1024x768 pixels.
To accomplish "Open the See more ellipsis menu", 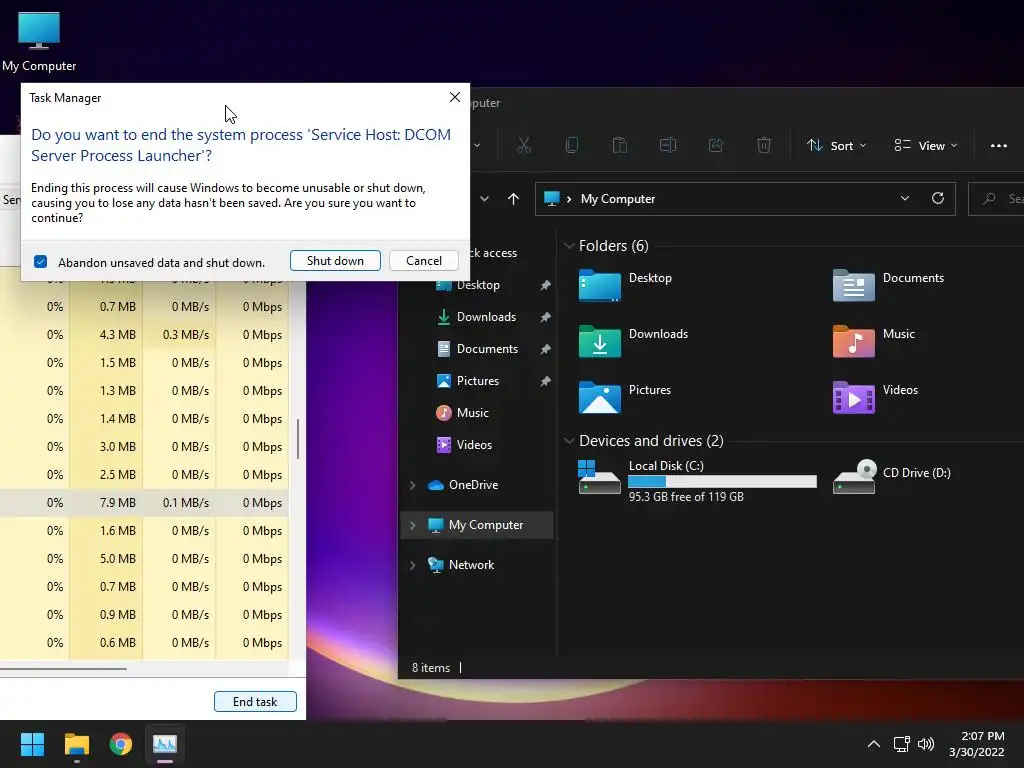I will pyautogui.click(x=999, y=146).
